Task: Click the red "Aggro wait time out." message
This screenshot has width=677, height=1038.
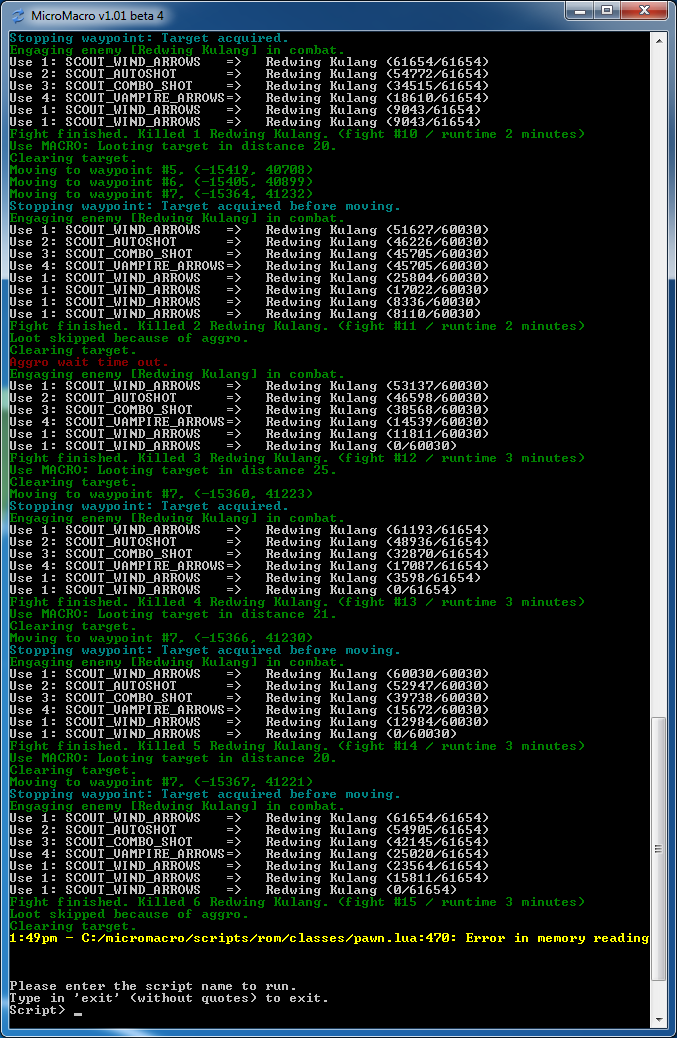Action: [88, 362]
